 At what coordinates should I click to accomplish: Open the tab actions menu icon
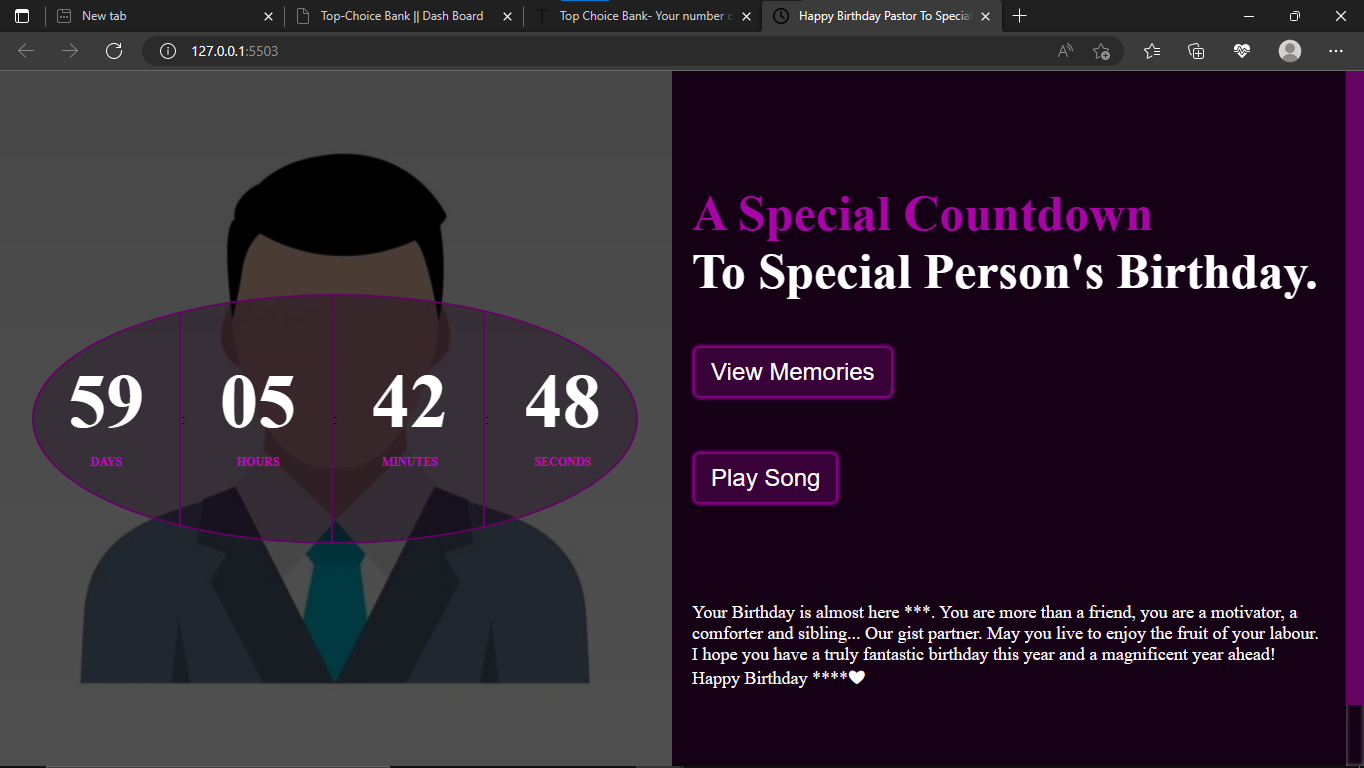click(22, 16)
